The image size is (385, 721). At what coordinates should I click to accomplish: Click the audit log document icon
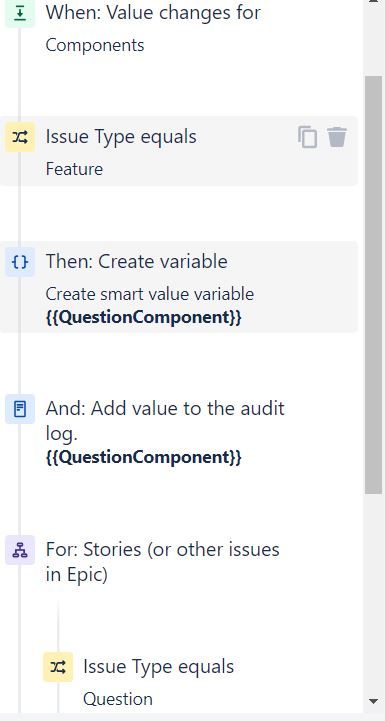(20, 409)
